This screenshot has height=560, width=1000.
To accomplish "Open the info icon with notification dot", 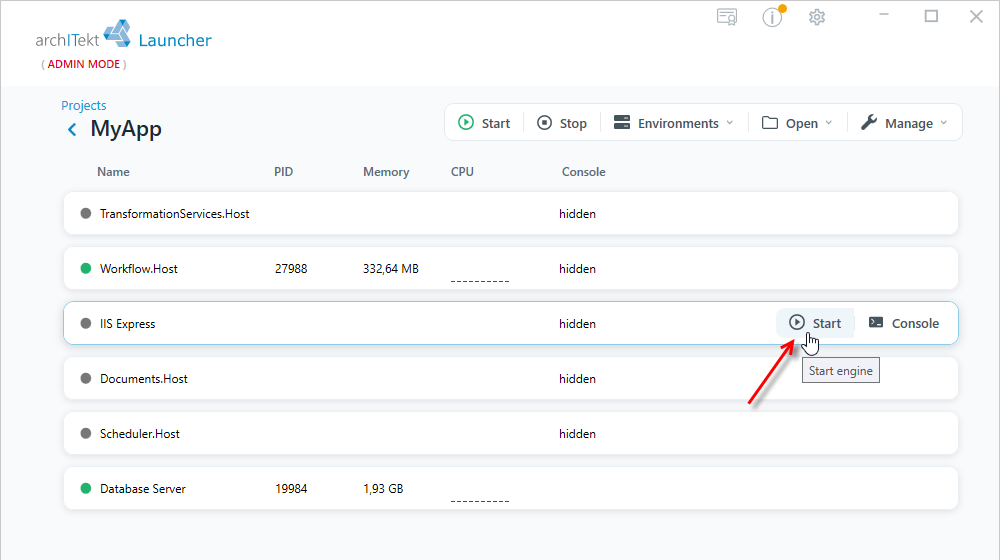I will [x=773, y=17].
